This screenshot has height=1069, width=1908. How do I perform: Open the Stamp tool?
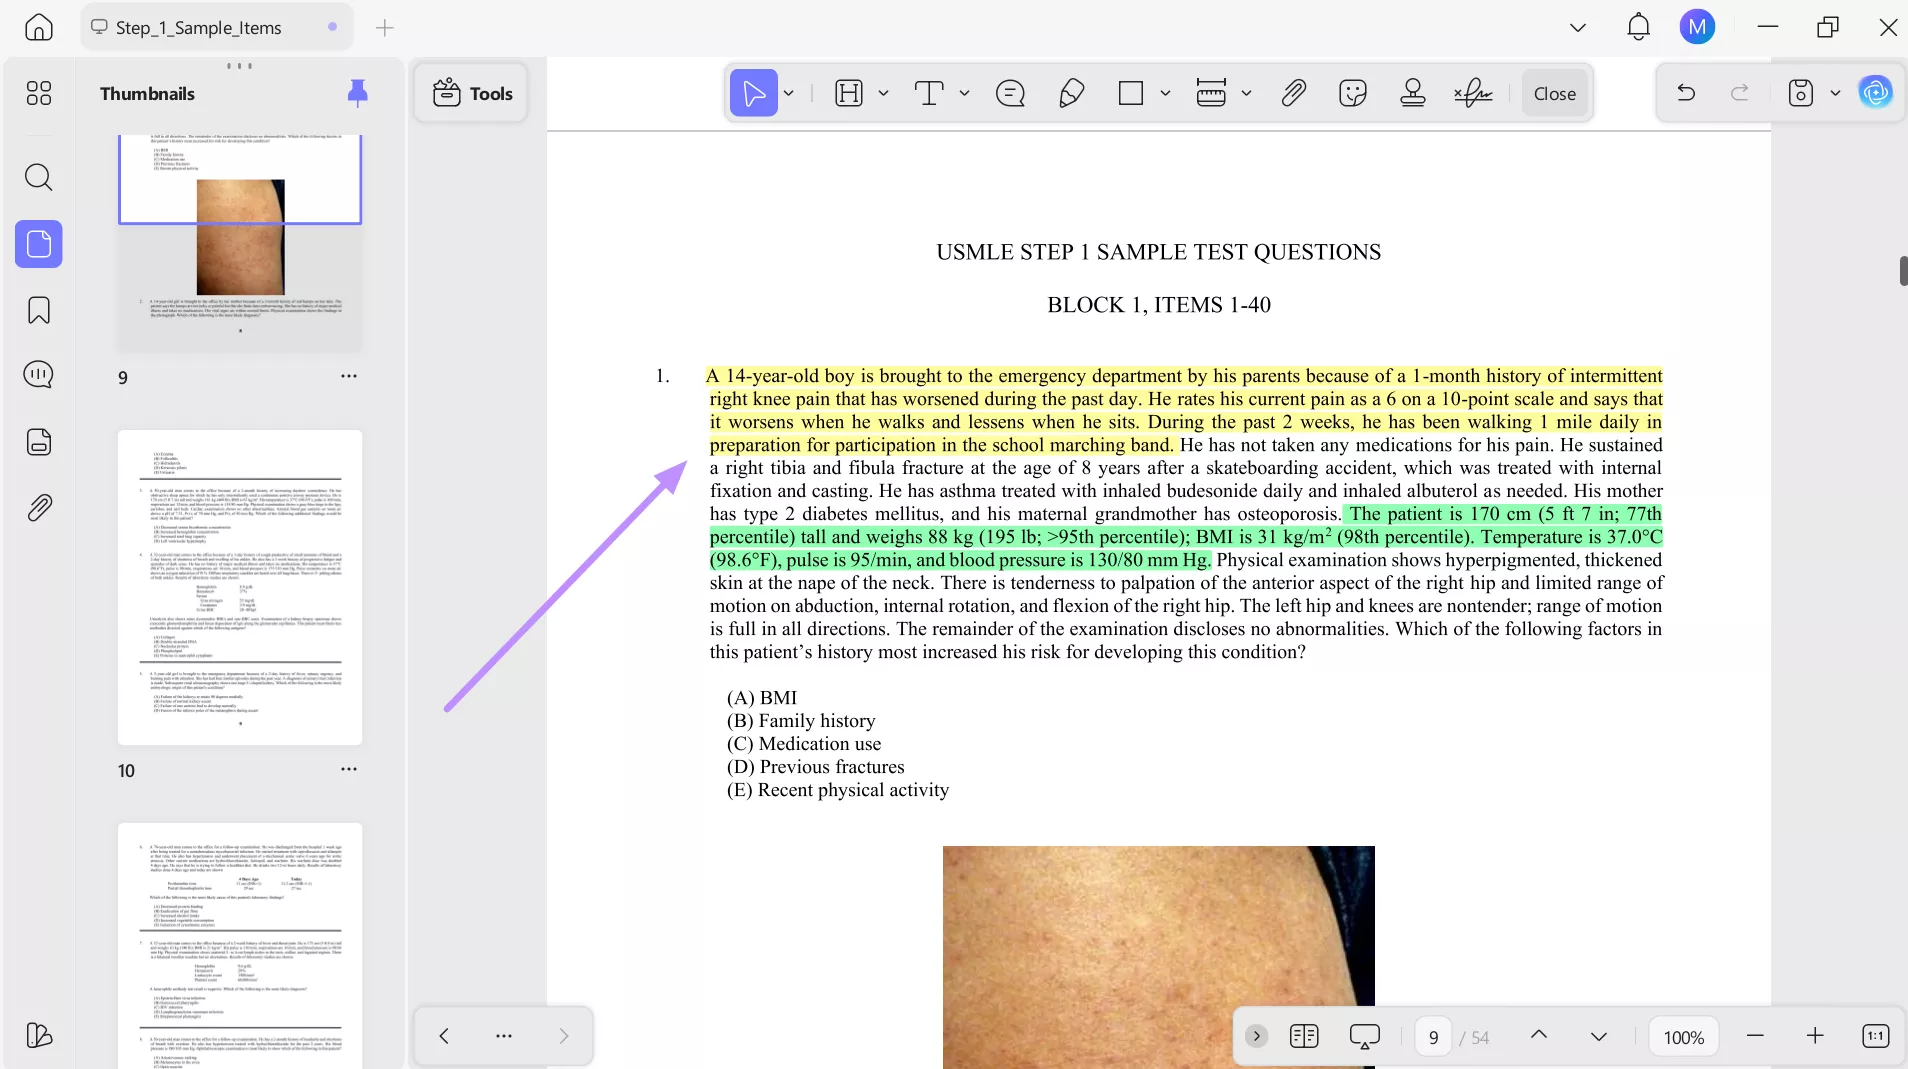pos(1413,93)
